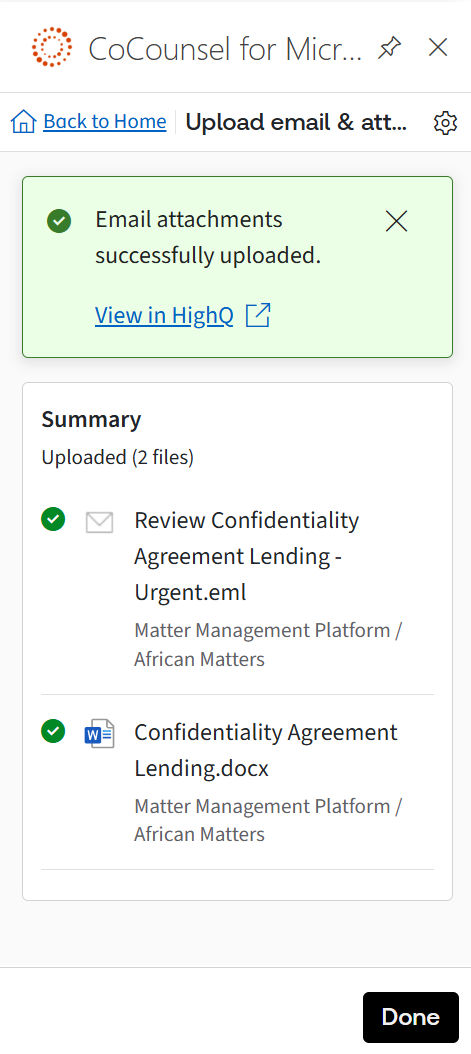Click the external link icon next to HighQ

258,315
